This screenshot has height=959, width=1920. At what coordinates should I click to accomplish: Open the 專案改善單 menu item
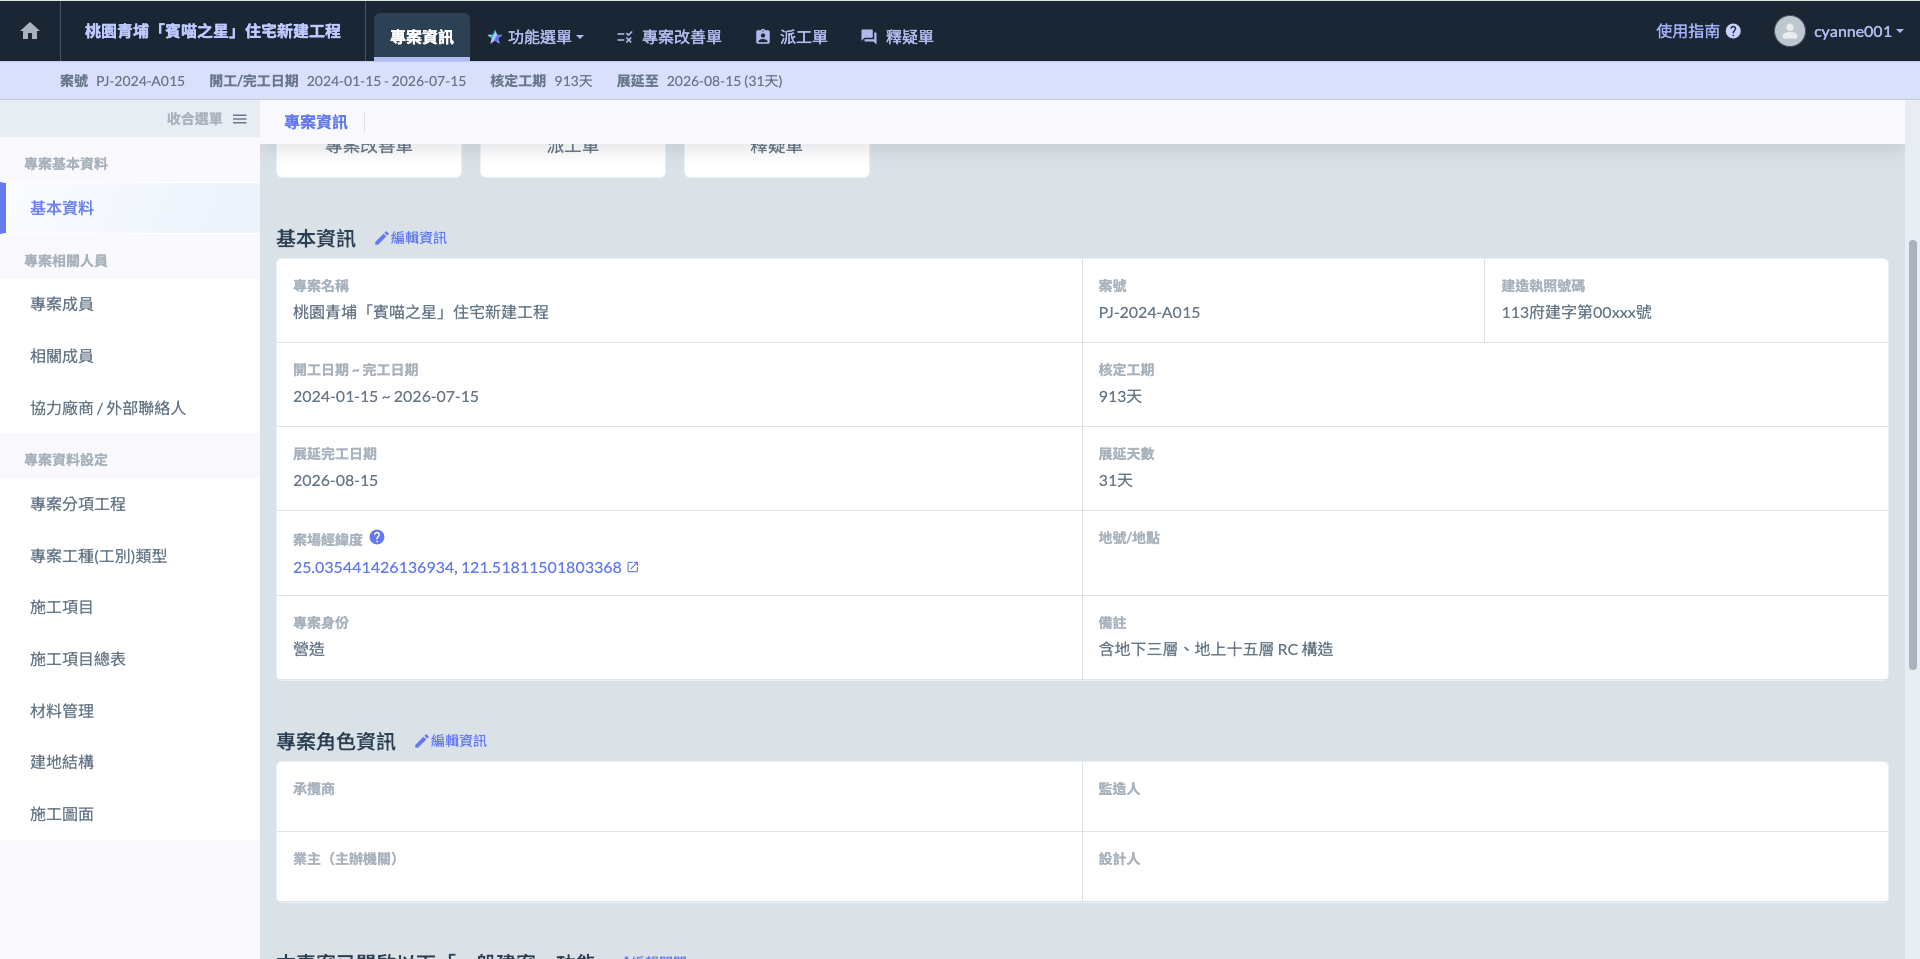(669, 37)
